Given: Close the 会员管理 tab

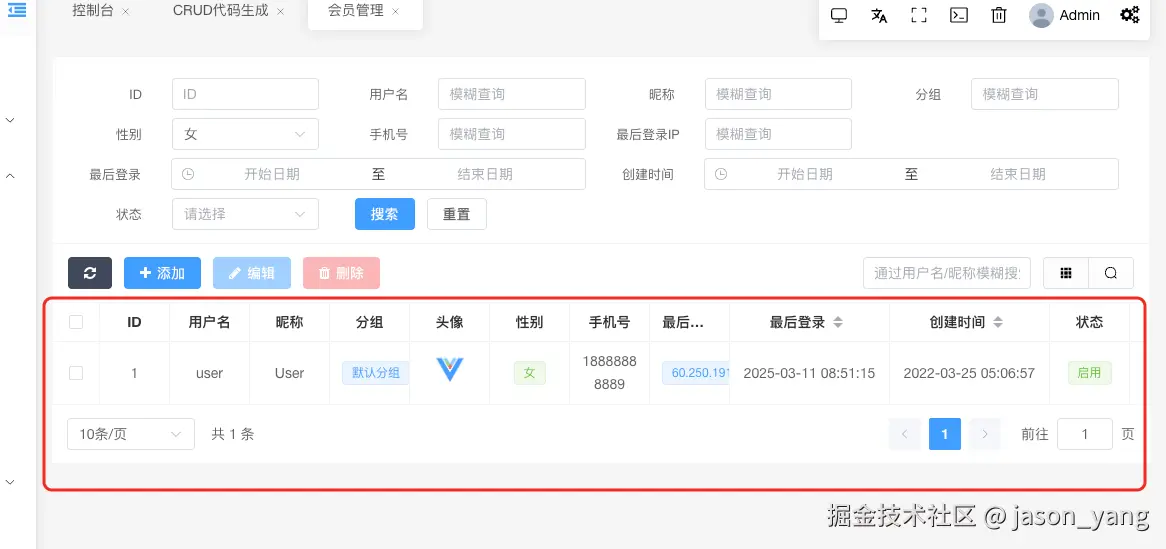Looking at the screenshot, I should coord(396,12).
